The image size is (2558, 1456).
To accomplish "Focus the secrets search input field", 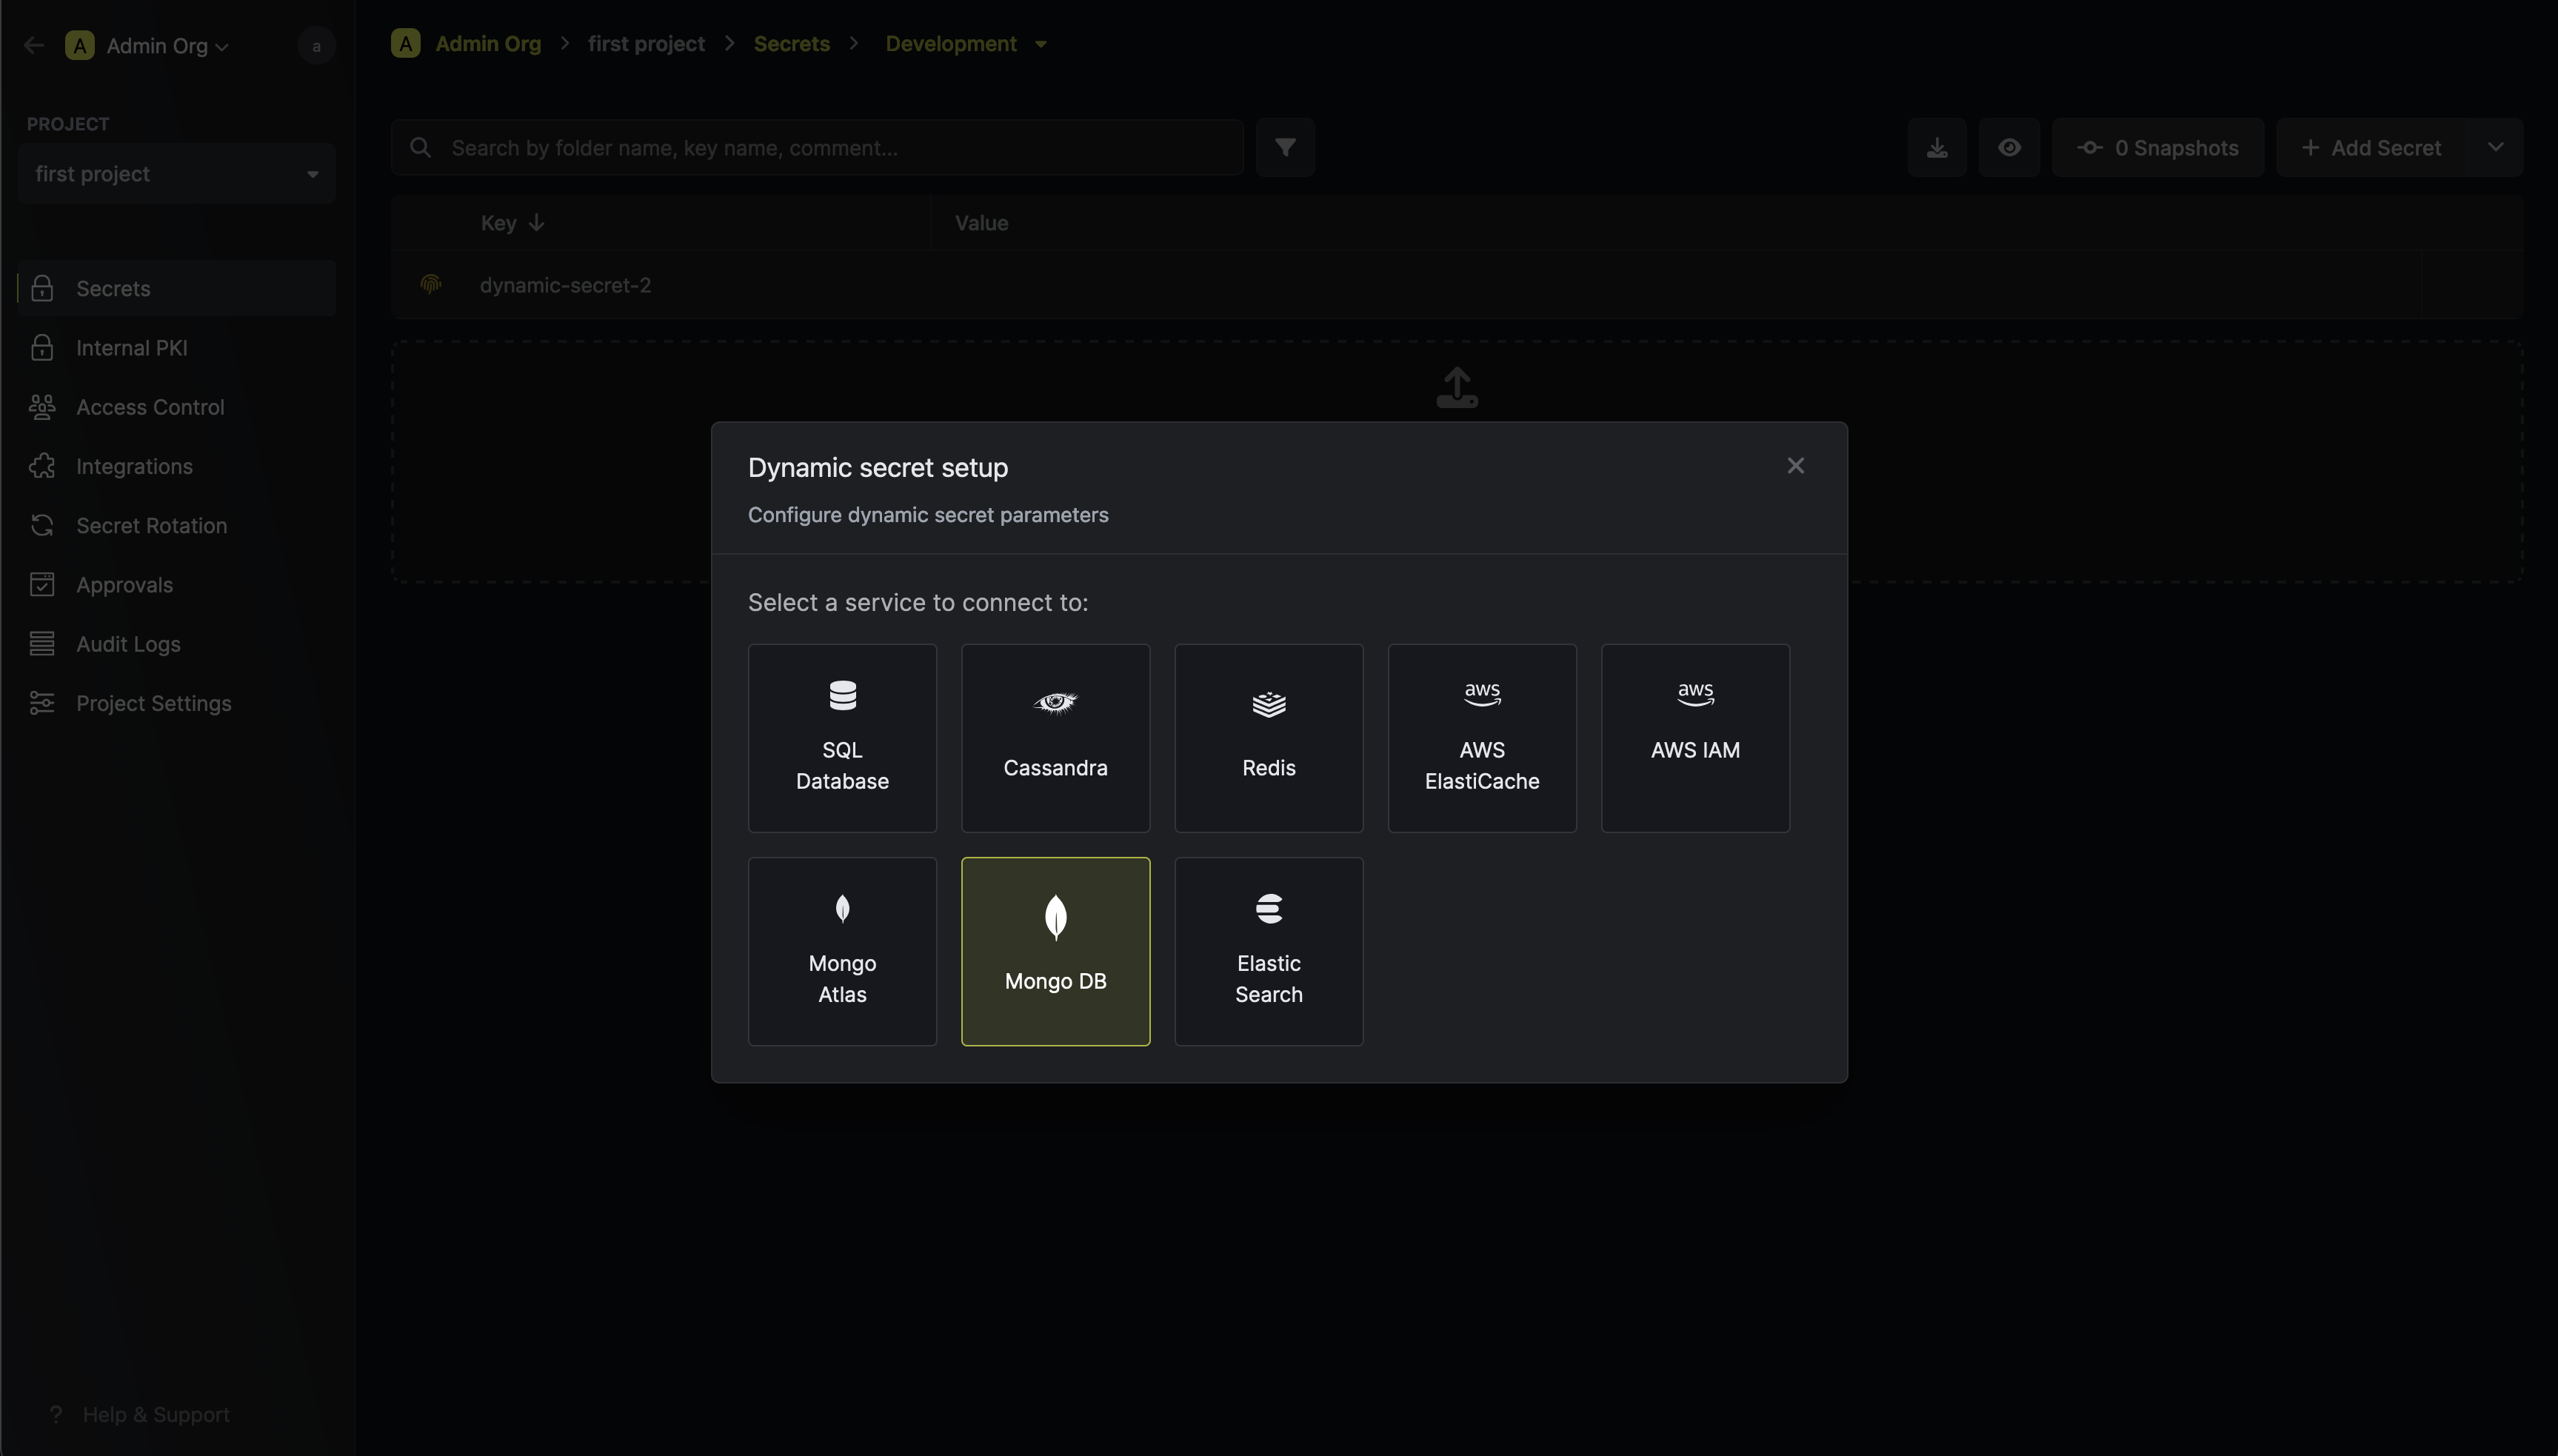I will [x=818, y=148].
